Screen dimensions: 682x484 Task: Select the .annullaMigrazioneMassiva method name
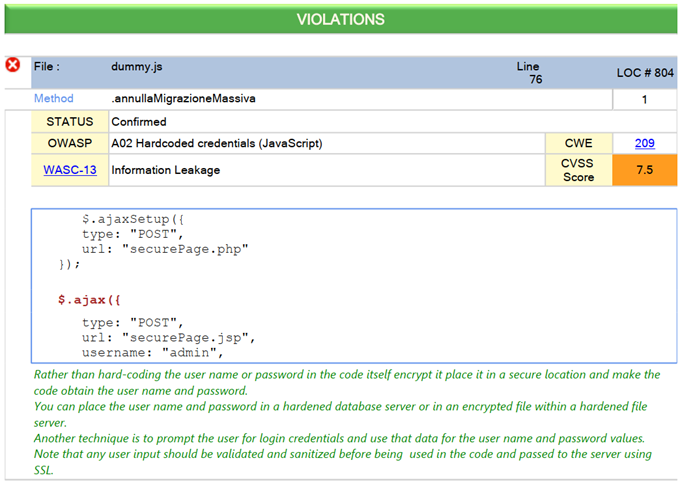click(x=183, y=98)
